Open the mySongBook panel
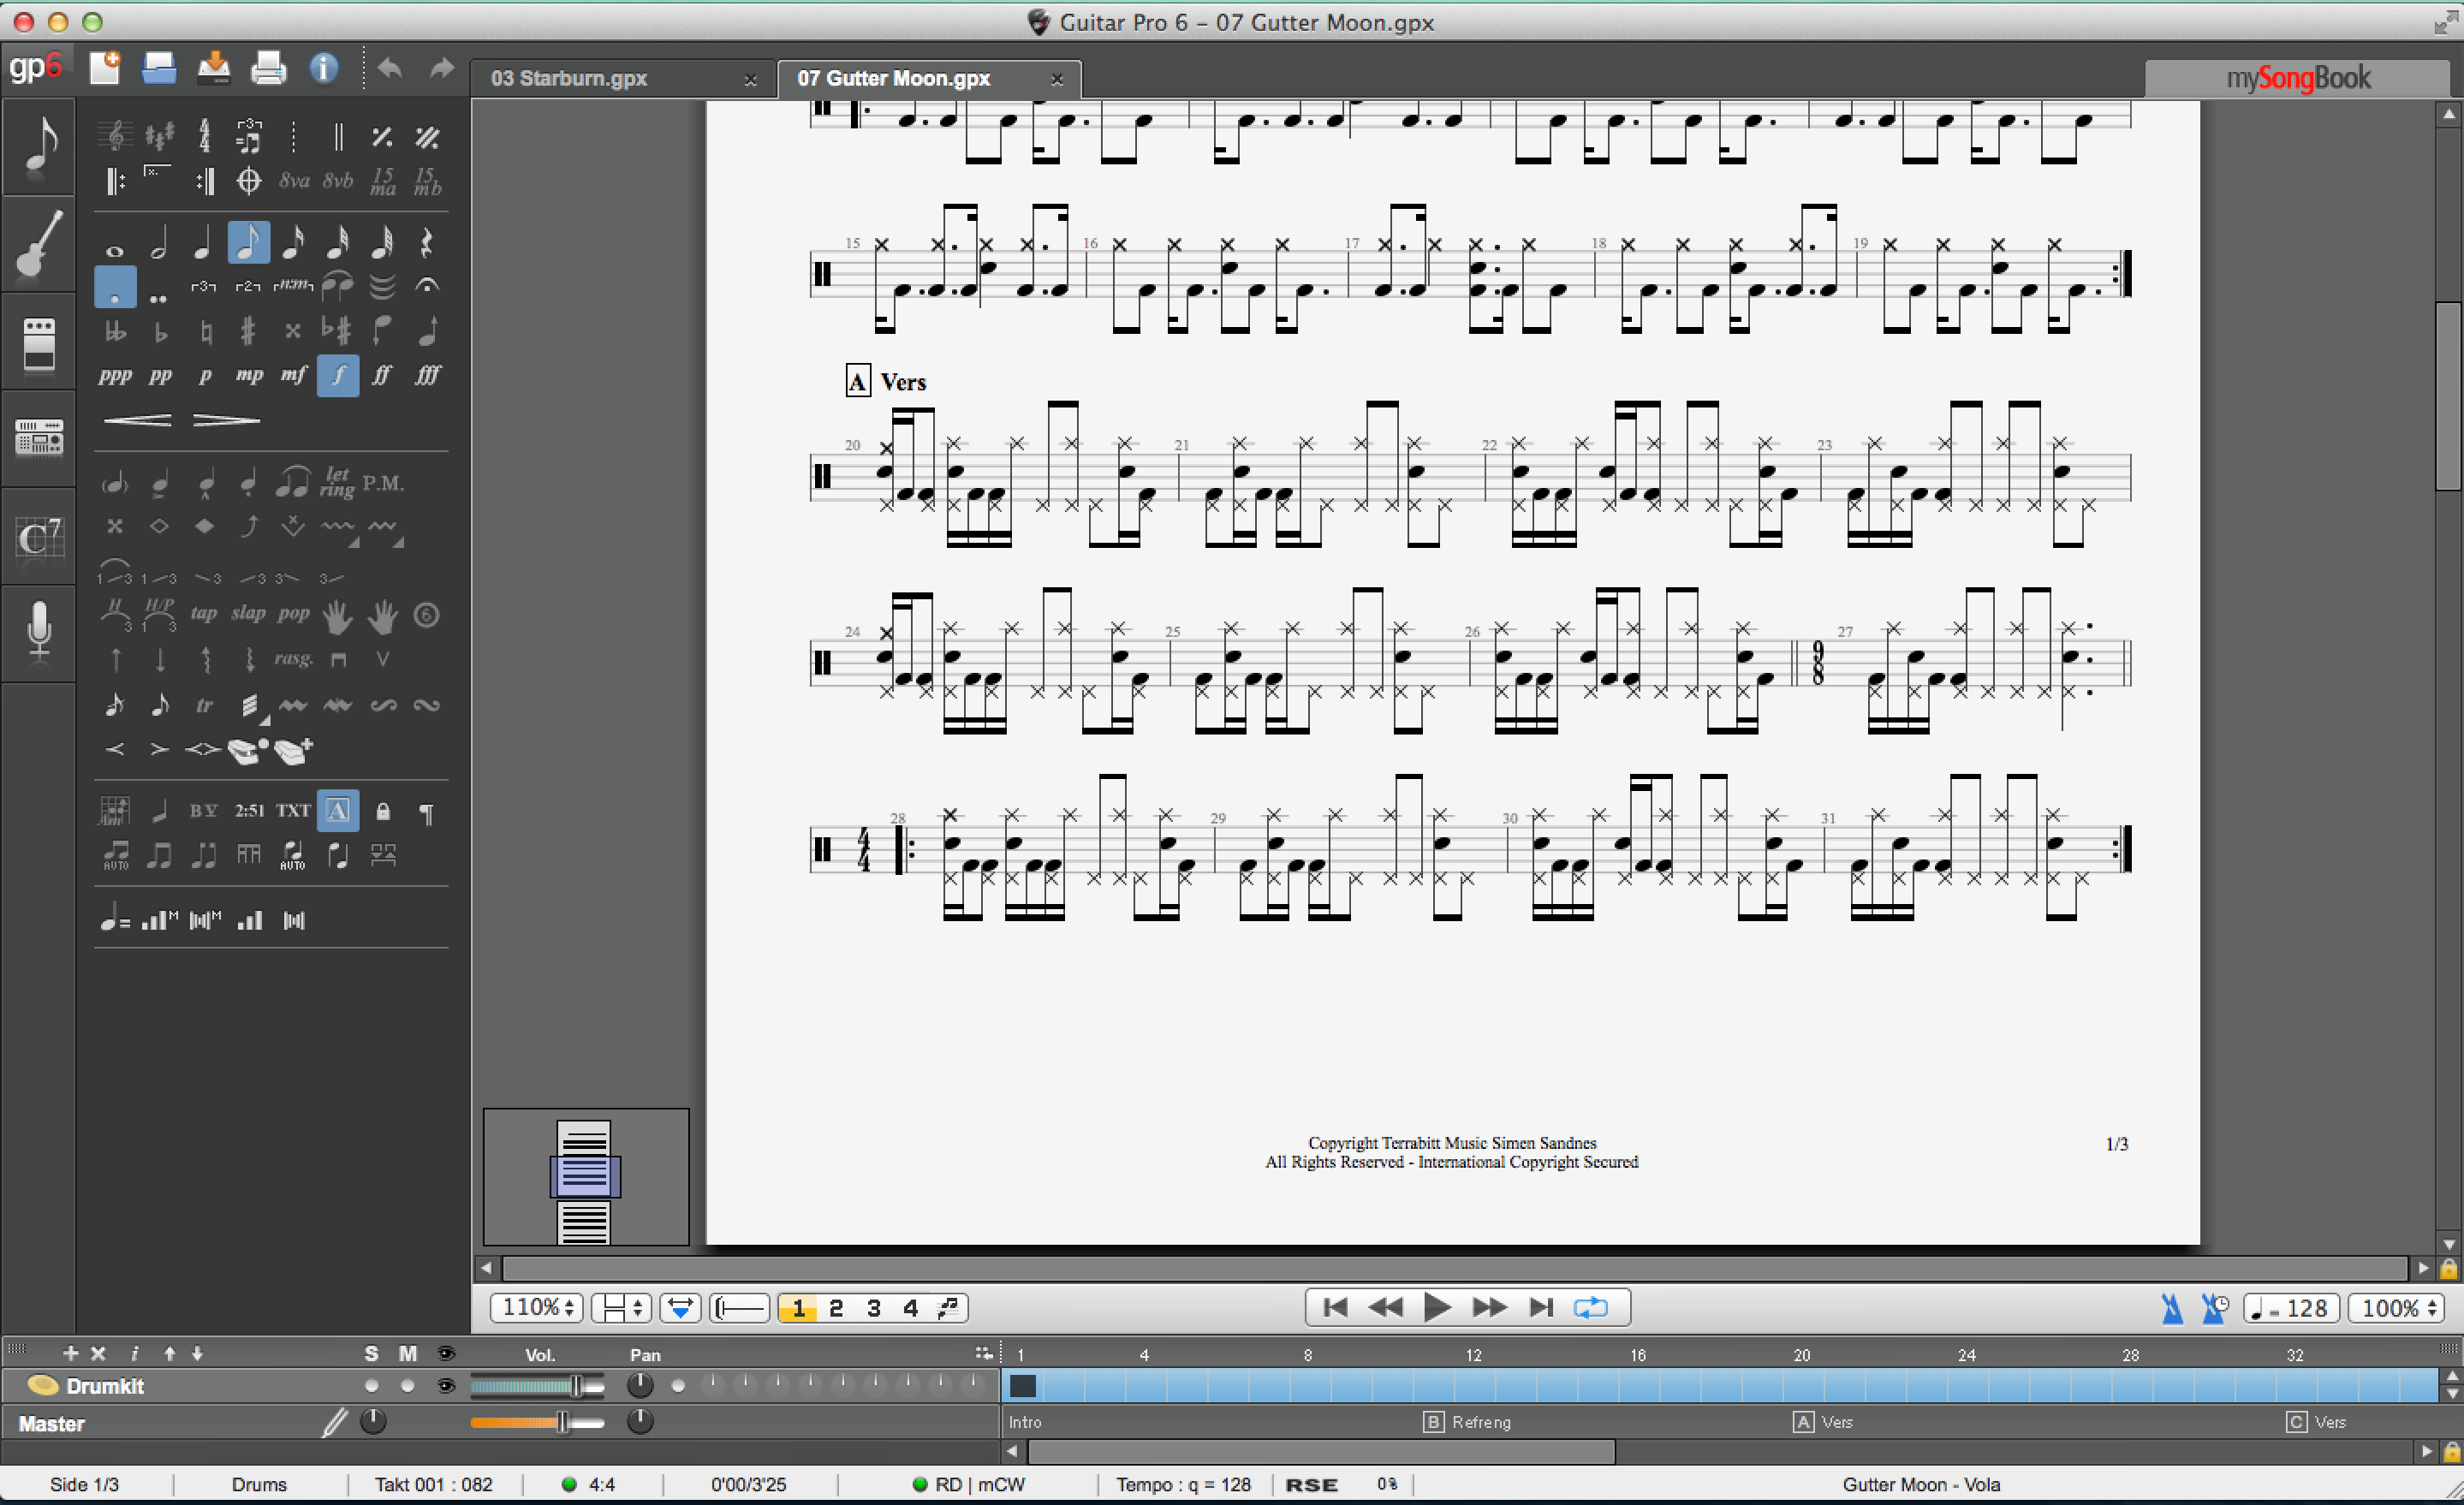The width and height of the screenshot is (2464, 1505). point(2298,78)
